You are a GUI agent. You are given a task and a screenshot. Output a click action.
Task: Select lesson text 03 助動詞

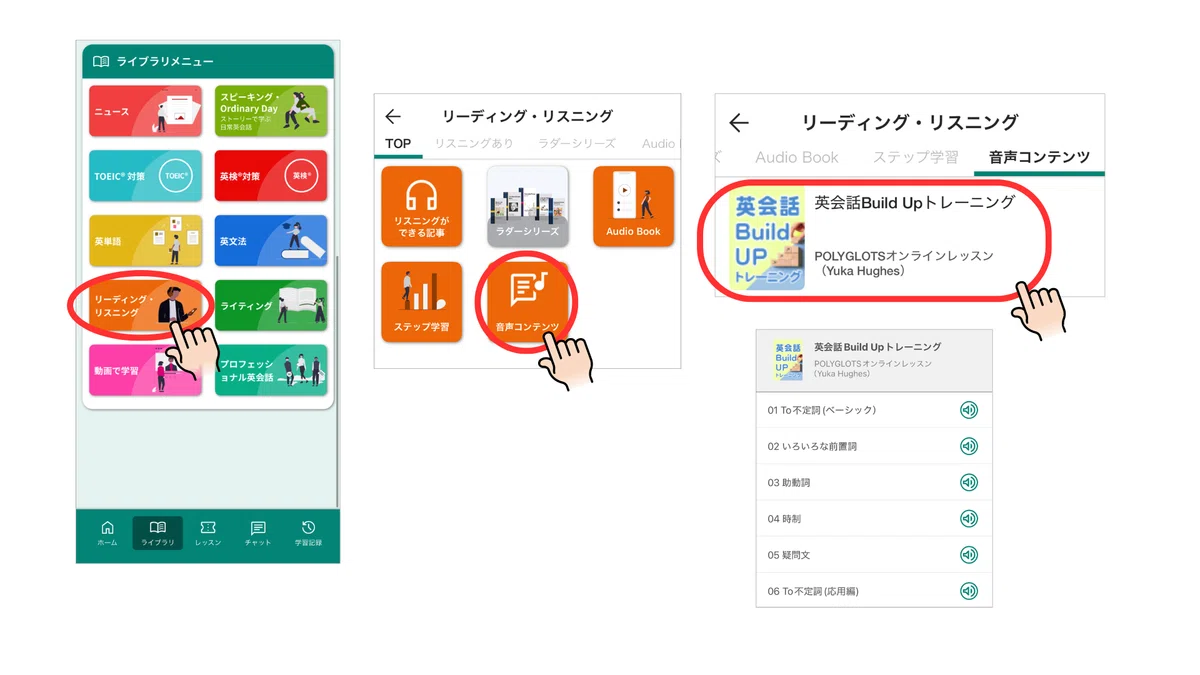click(x=789, y=482)
